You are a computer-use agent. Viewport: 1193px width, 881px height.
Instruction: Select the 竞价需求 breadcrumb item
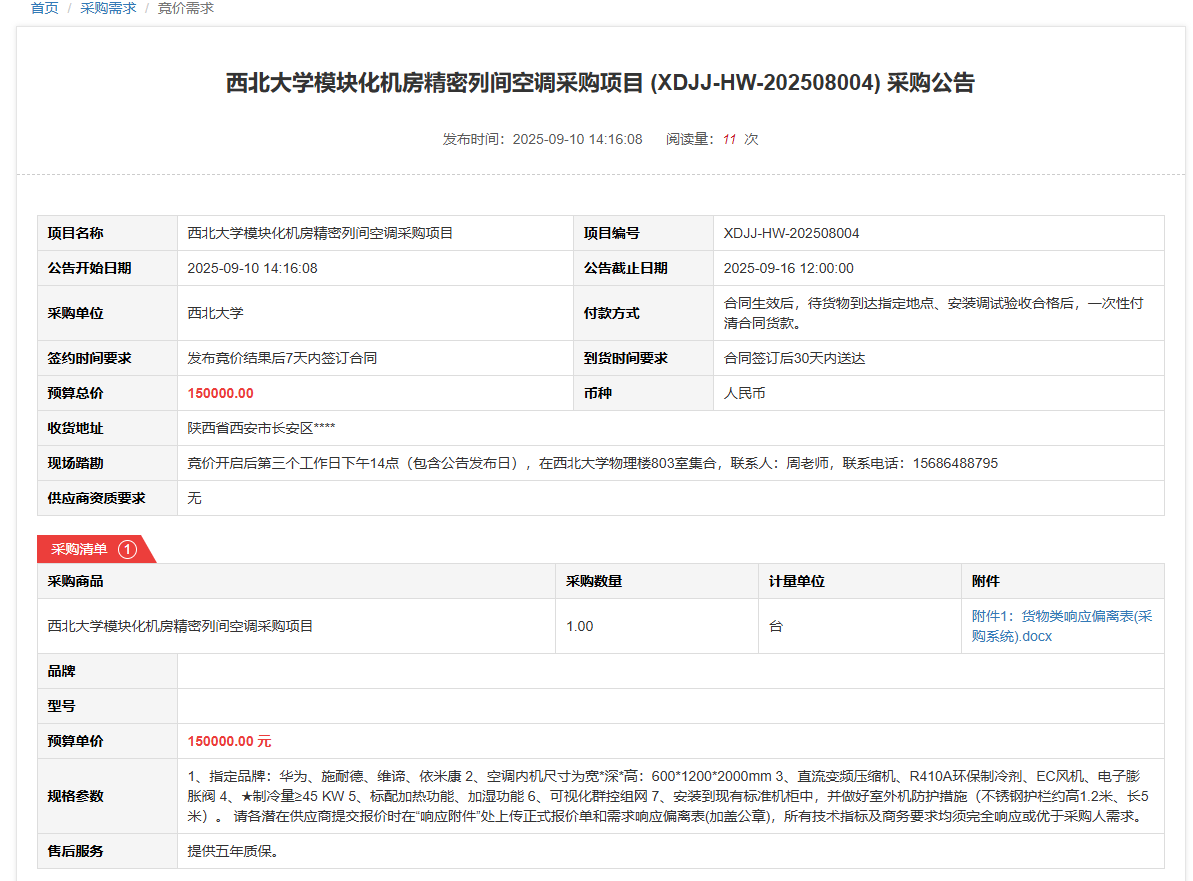click(x=185, y=8)
